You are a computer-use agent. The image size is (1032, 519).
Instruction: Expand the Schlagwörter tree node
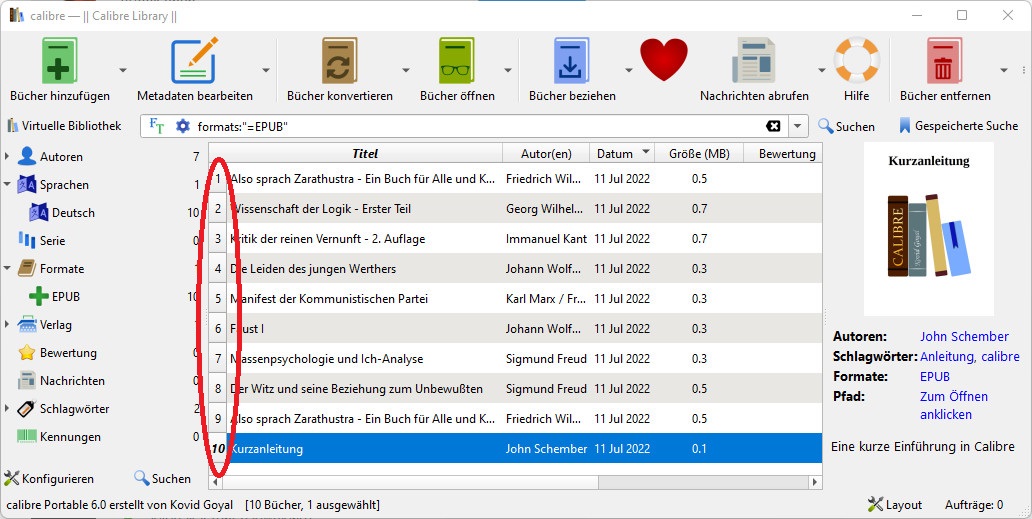7,408
